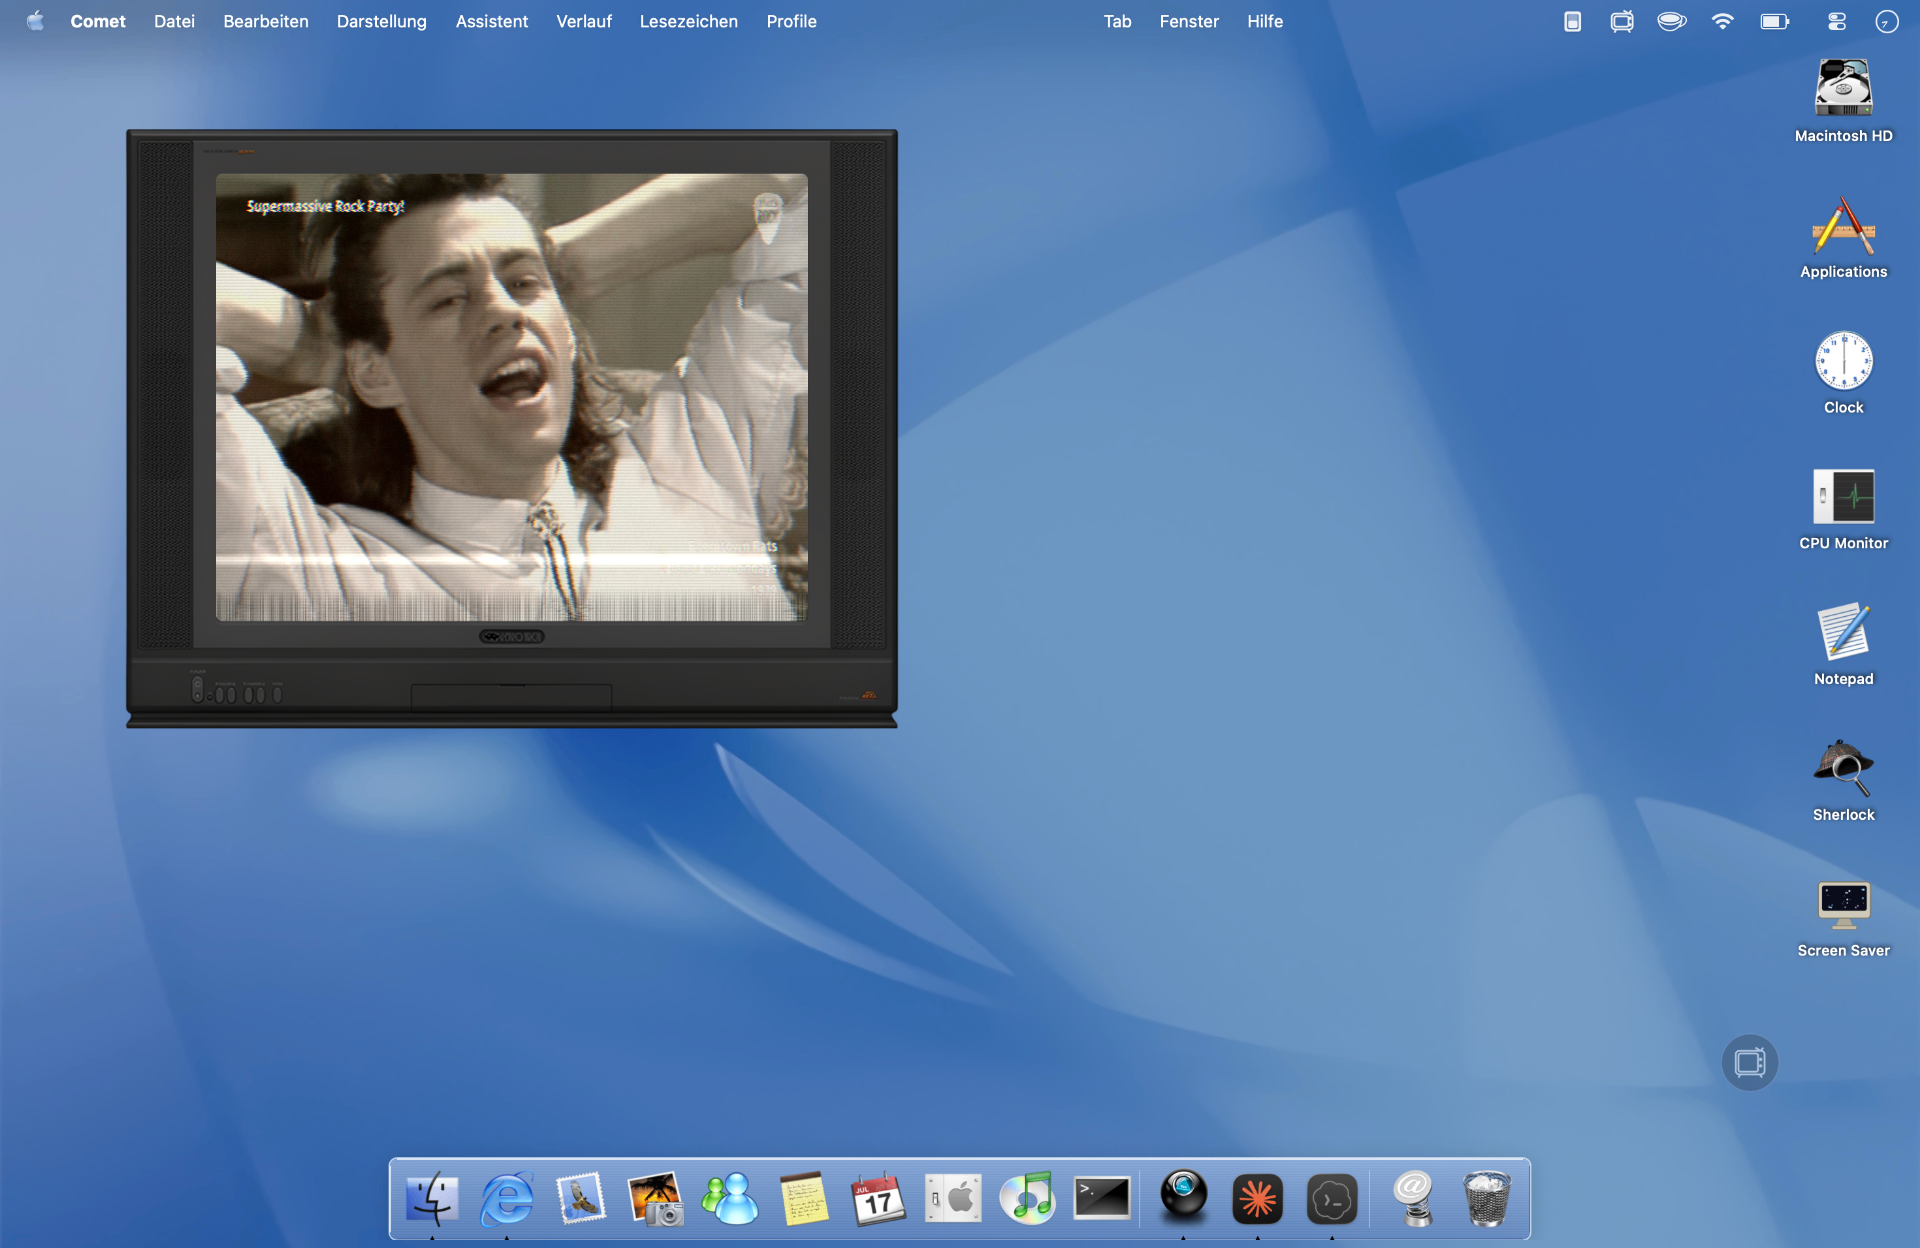Open the Mail stamp icon in dock

point(581,1198)
